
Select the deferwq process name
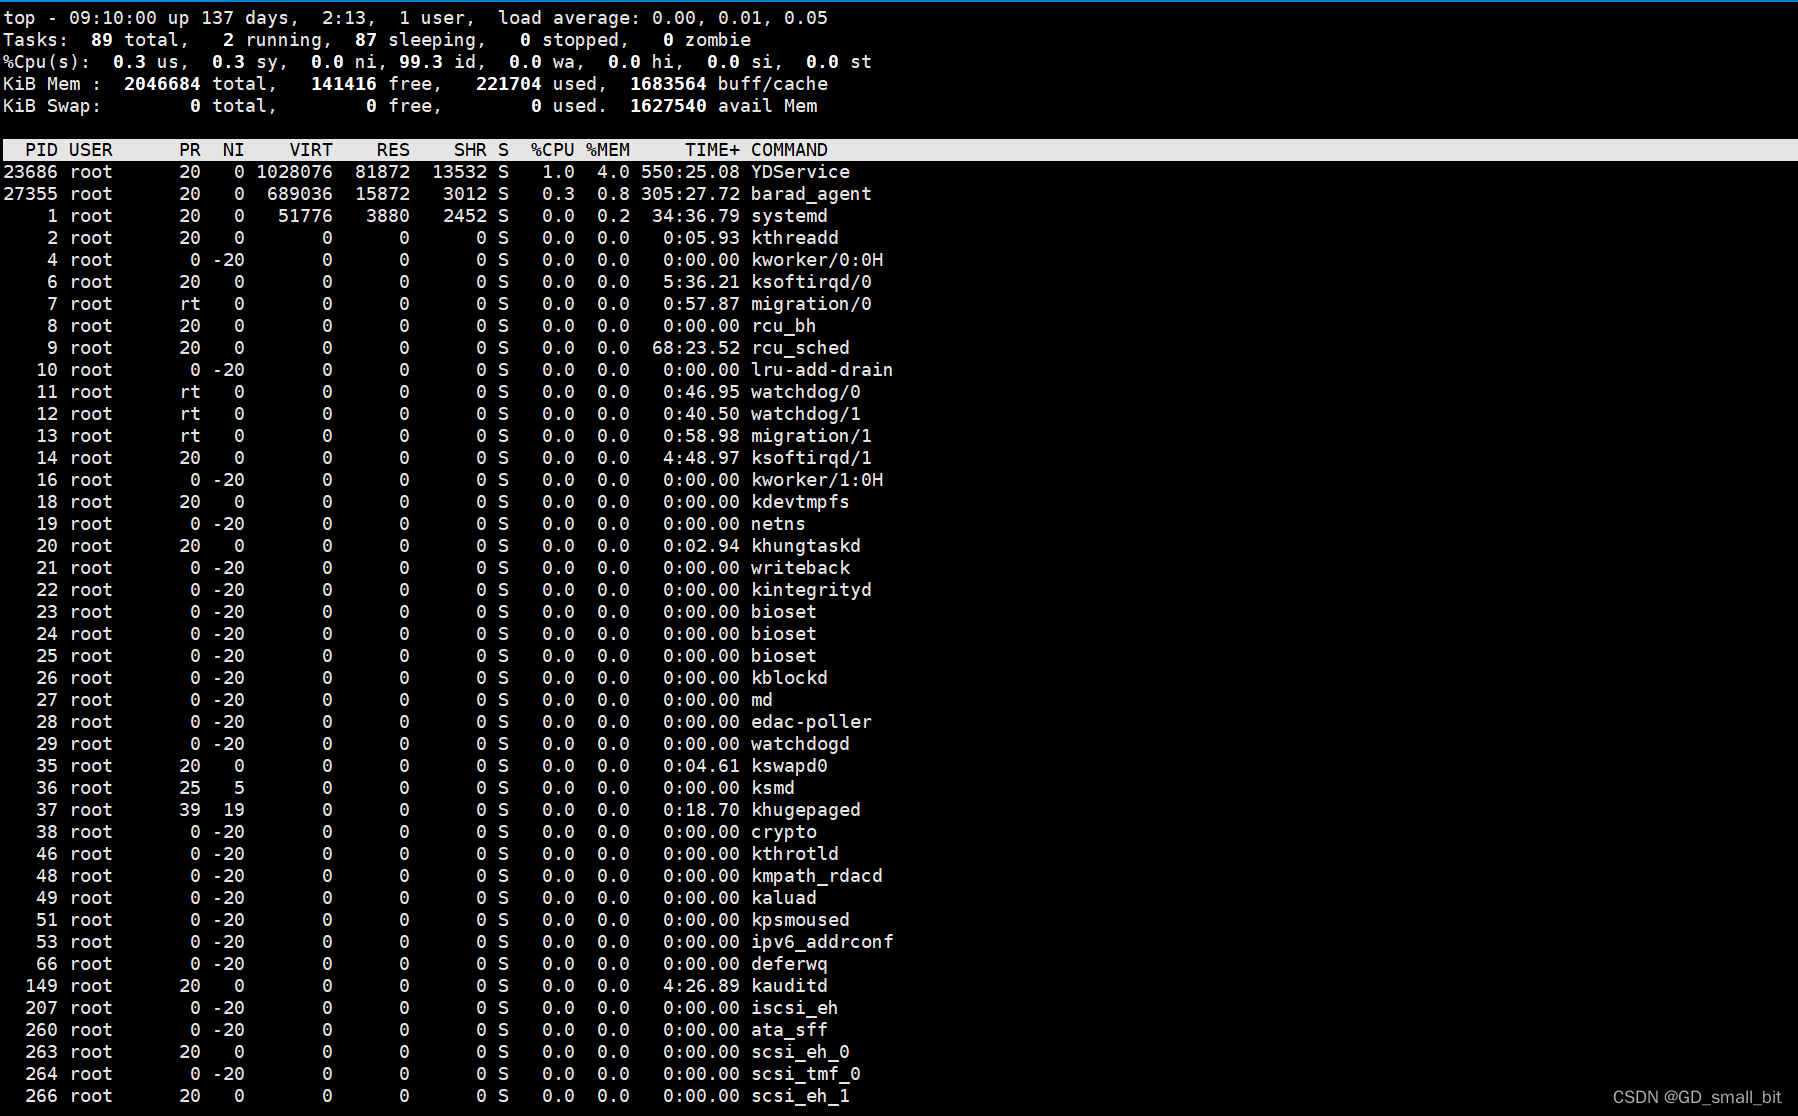(789, 964)
